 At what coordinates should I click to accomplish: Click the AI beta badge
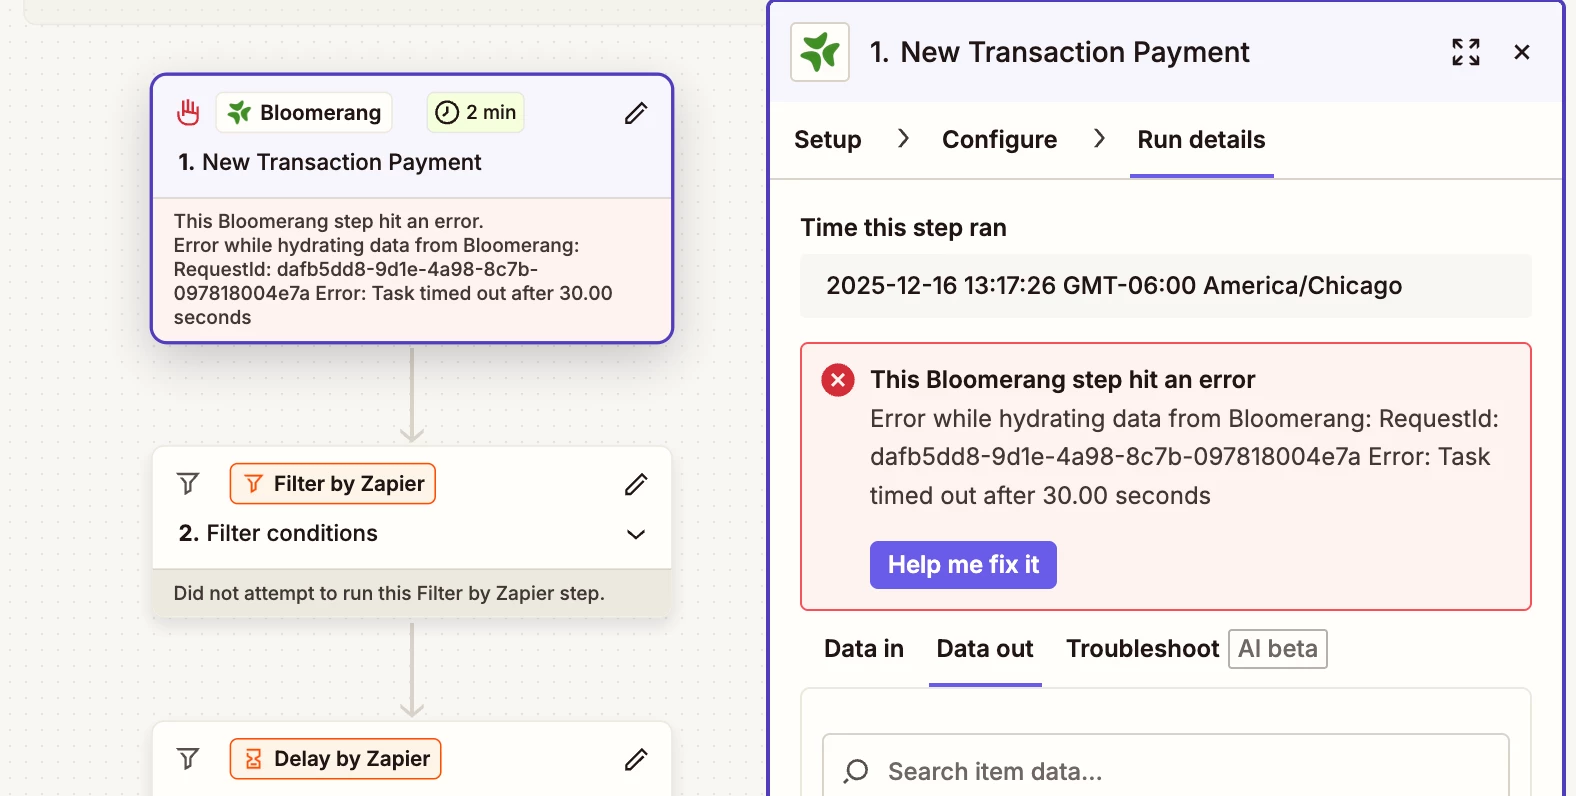coord(1278,649)
